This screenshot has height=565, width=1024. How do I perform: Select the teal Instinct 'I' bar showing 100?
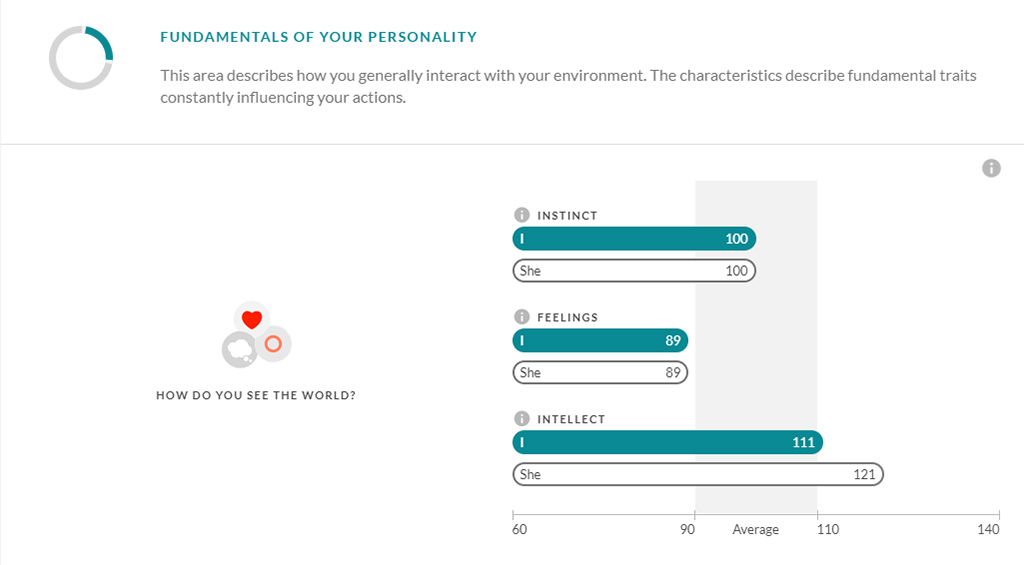click(634, 238)
